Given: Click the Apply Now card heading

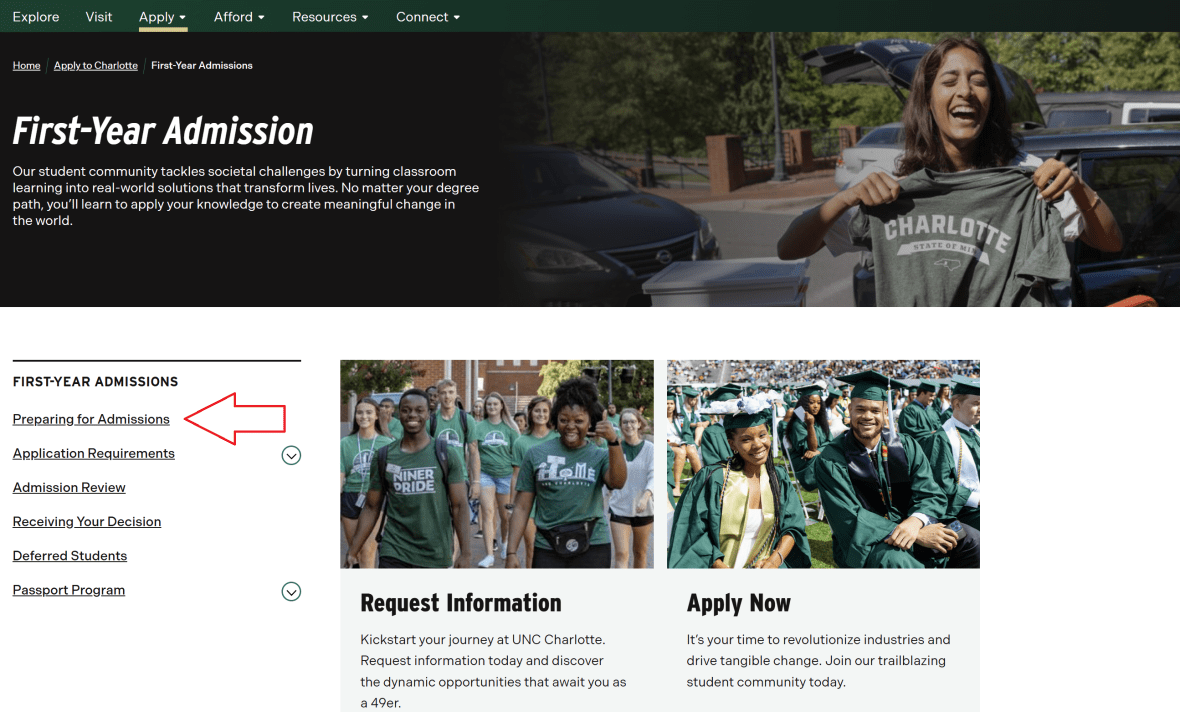Looking at the screenshot, I should pyautogui.click(x=739, y=603).
